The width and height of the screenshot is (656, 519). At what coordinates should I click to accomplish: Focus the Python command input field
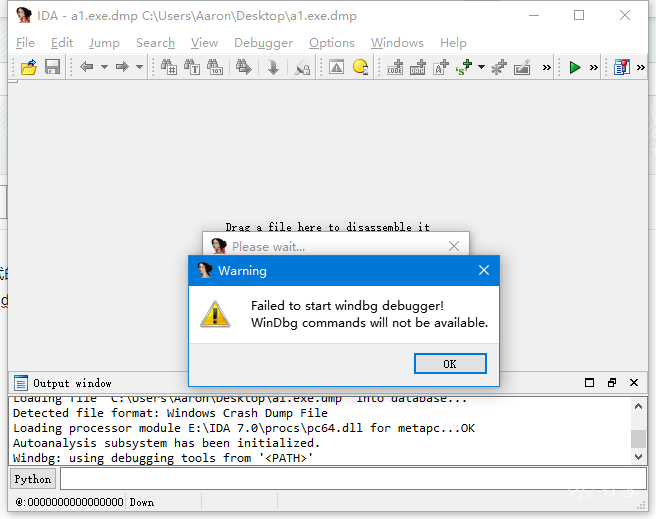(353, 479)
